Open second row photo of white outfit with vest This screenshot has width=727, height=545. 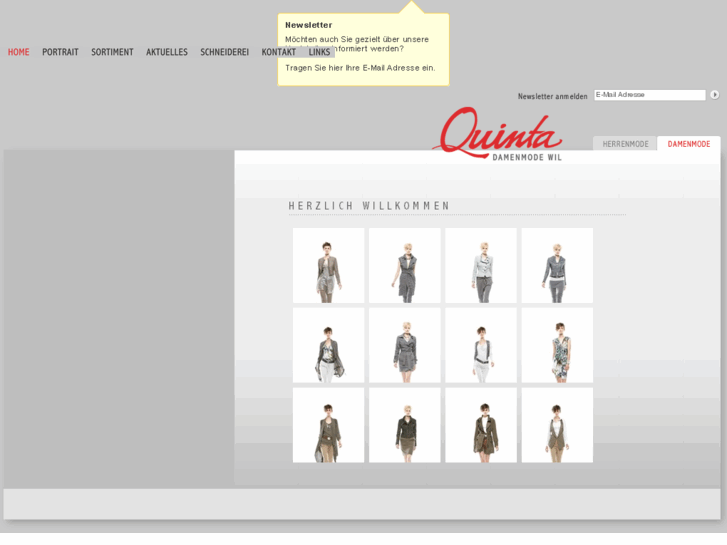pyautogui.click(x=481, y=346)
